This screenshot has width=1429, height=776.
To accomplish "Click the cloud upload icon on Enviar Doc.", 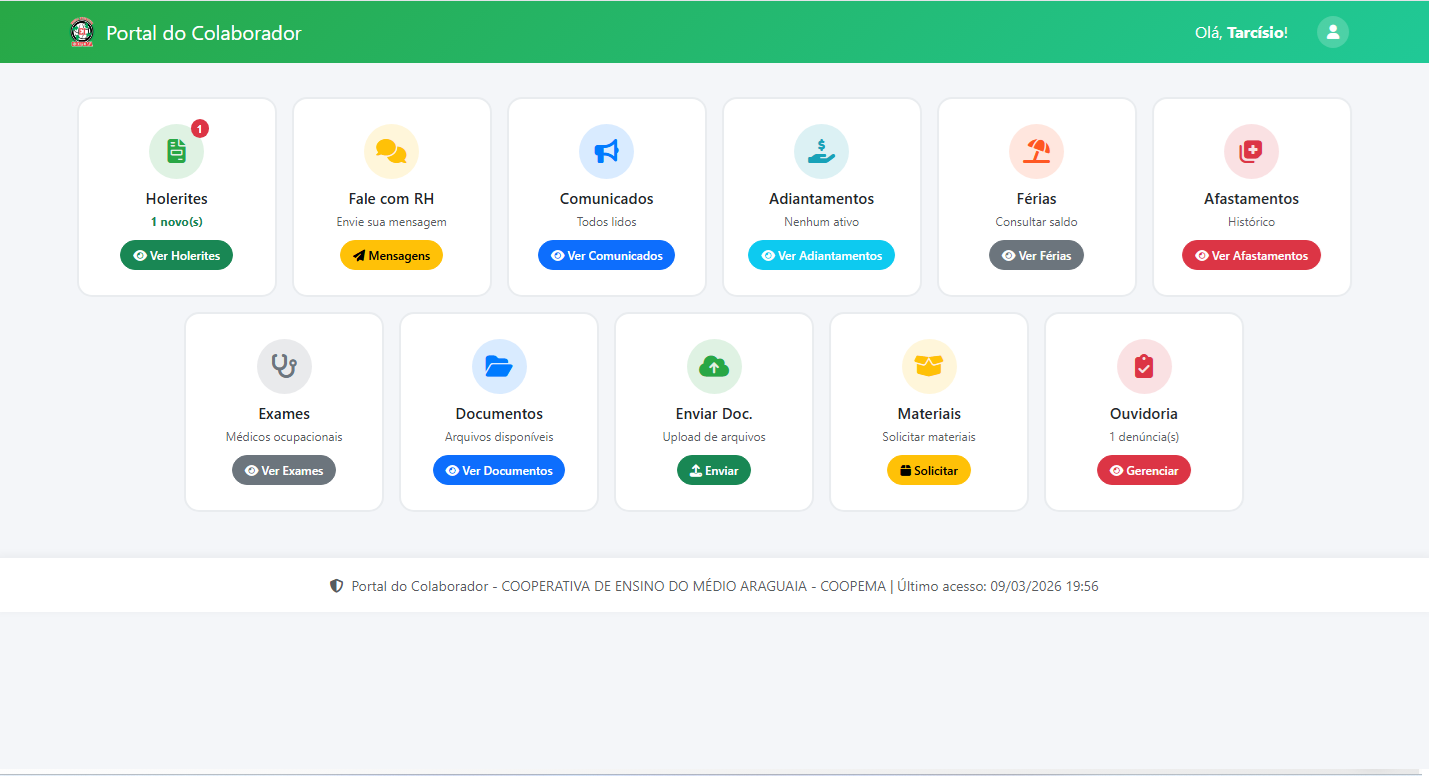I will (714, 366).
